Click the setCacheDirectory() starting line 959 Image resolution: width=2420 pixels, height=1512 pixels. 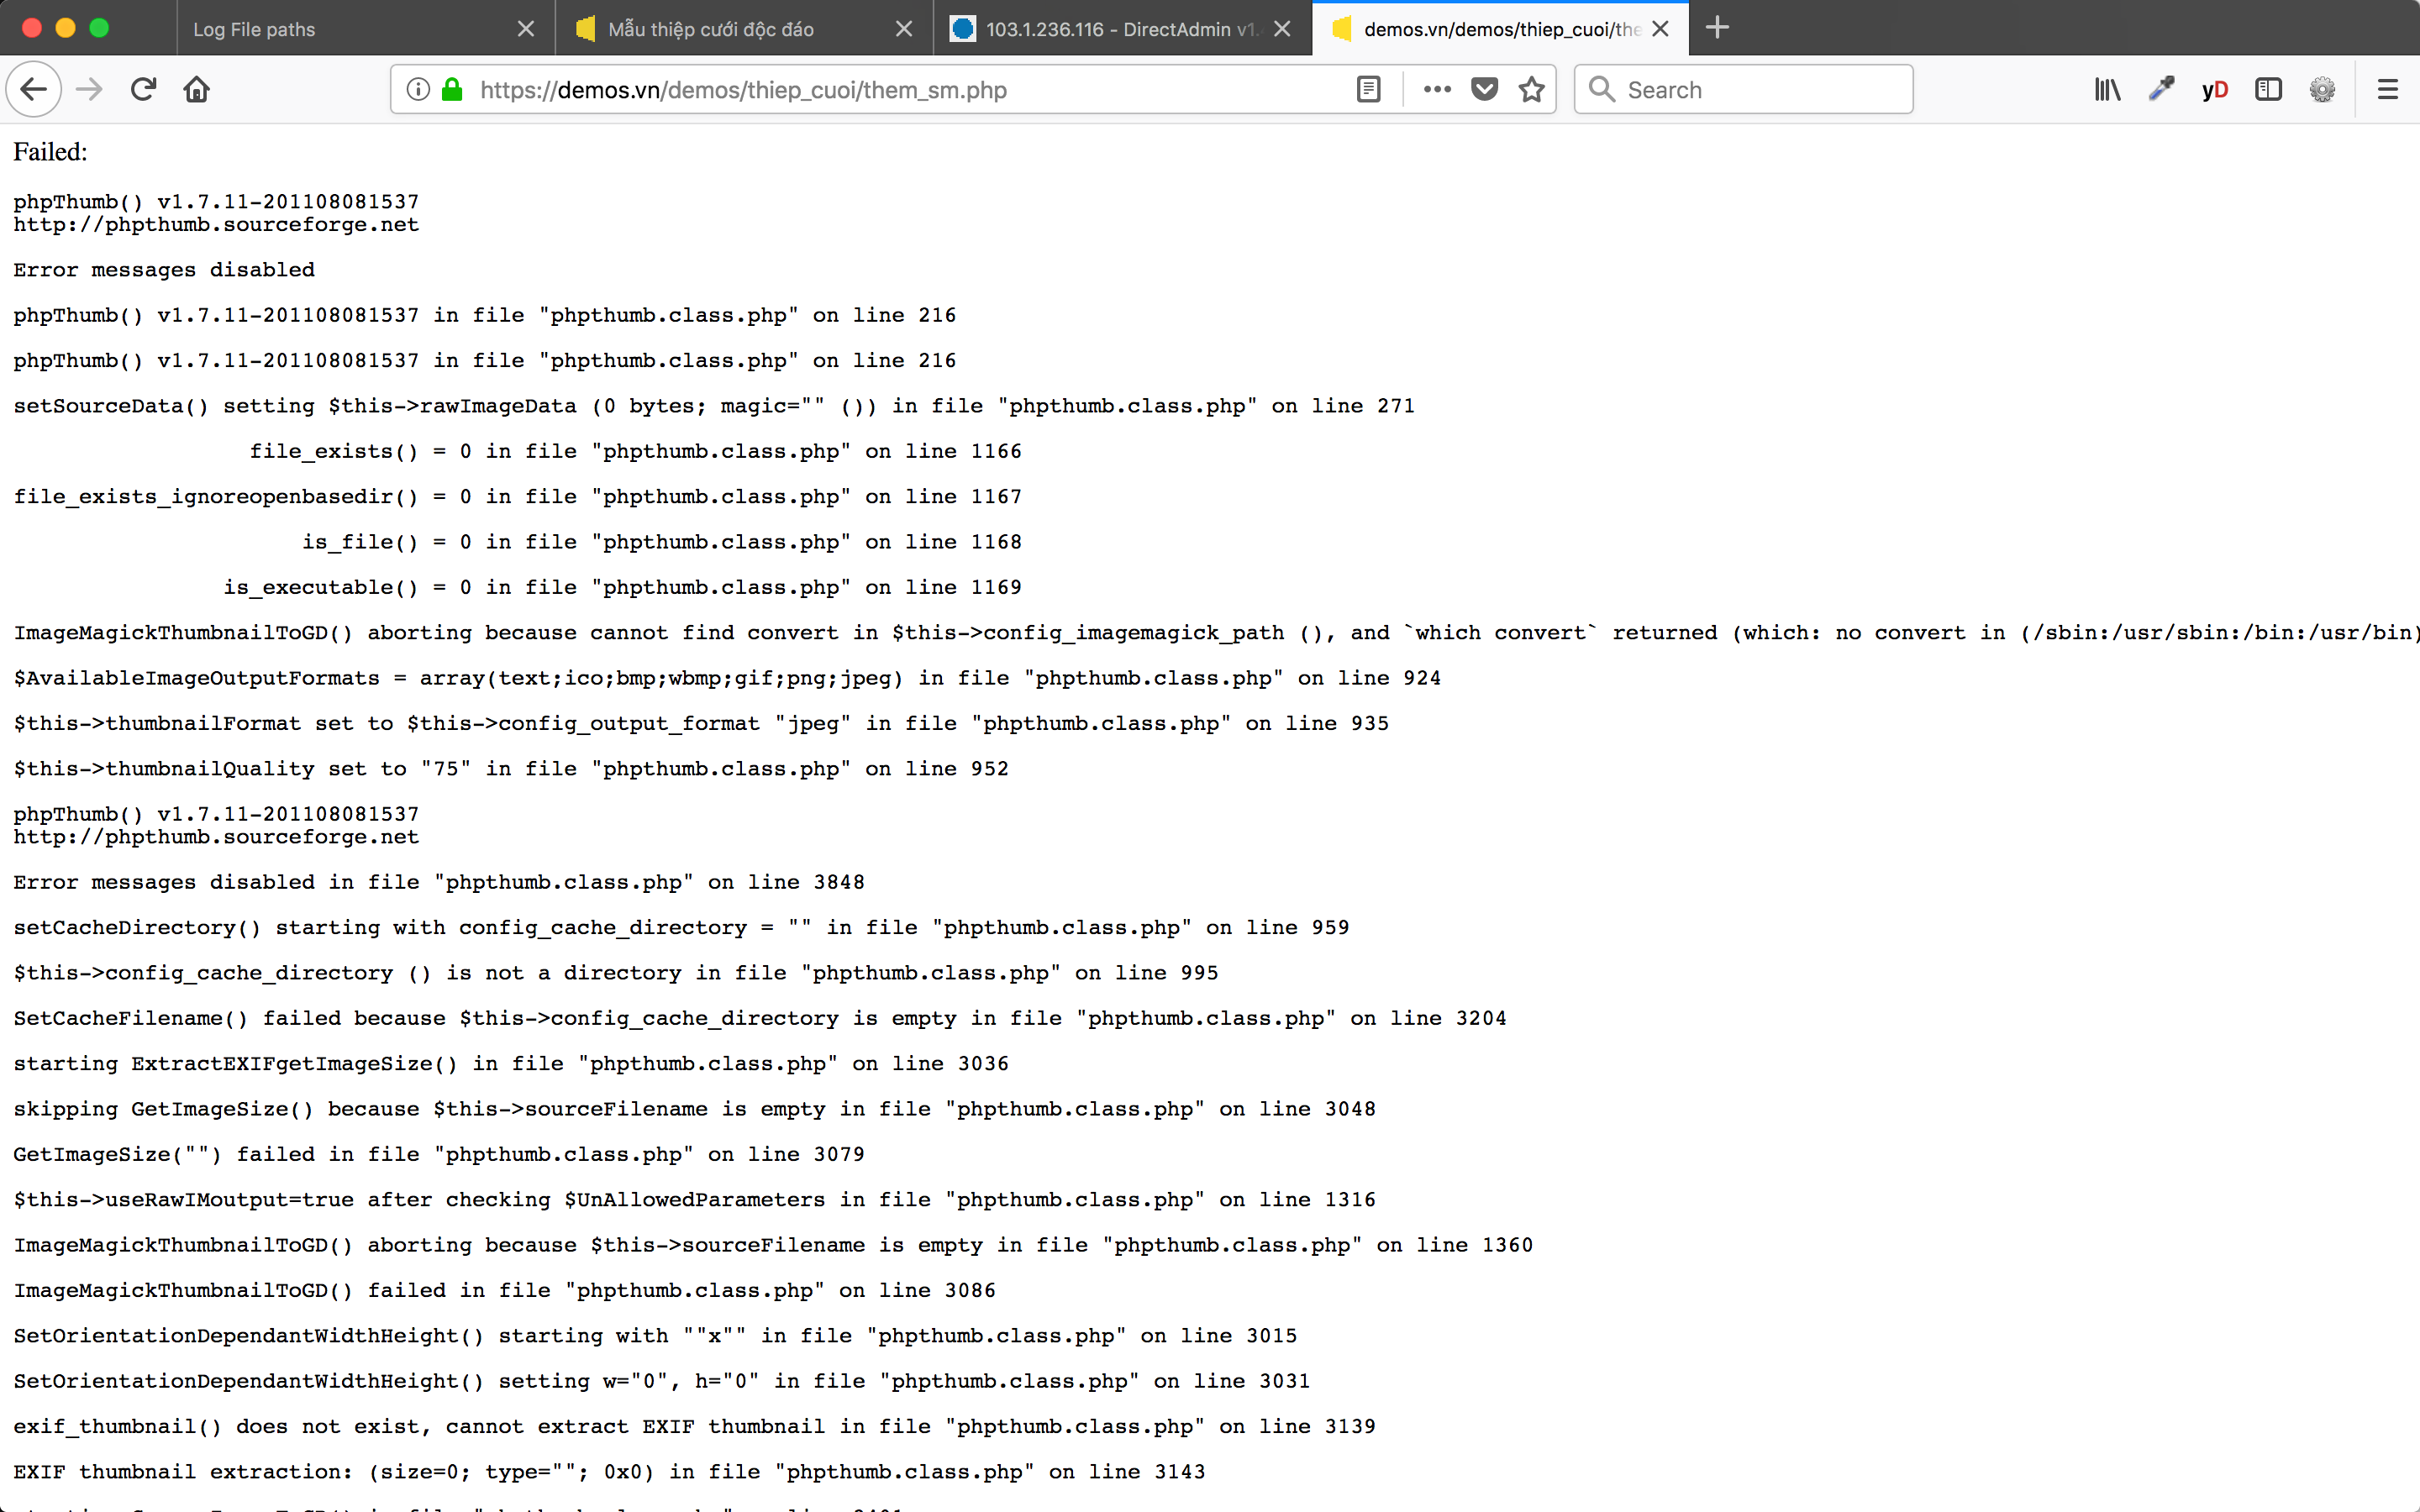681,928
